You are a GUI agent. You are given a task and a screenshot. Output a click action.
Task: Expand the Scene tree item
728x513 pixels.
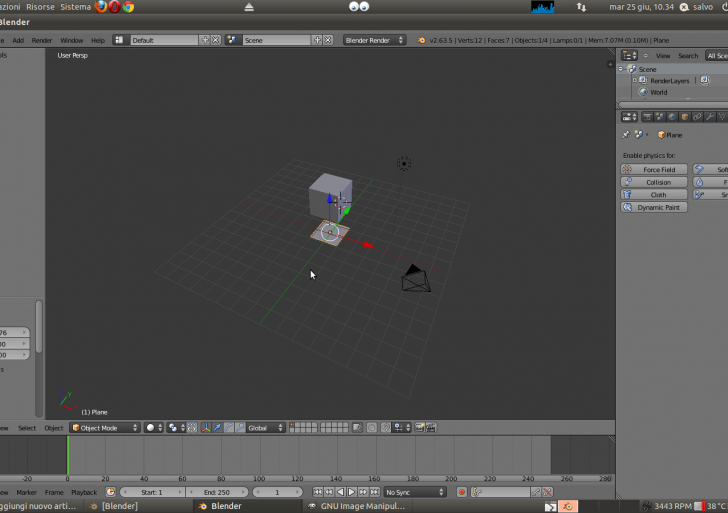(621, 69)
